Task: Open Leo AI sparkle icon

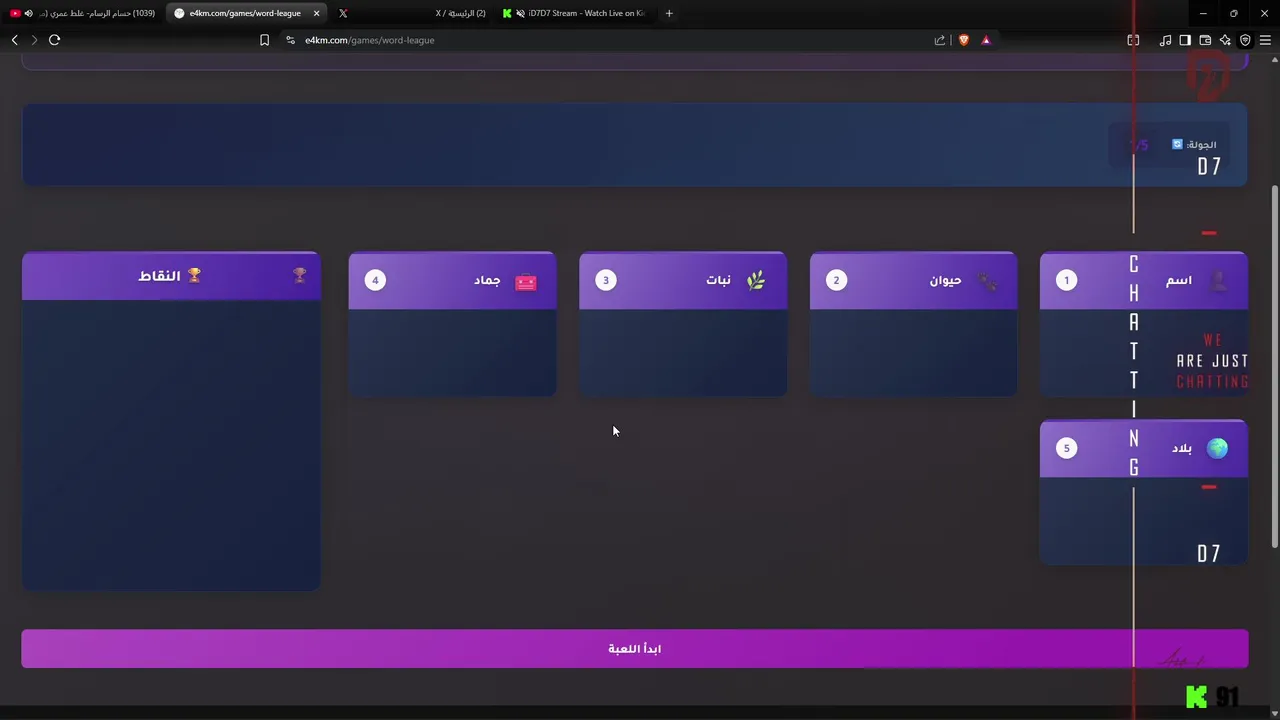Action: click(x=1225, y=40)
